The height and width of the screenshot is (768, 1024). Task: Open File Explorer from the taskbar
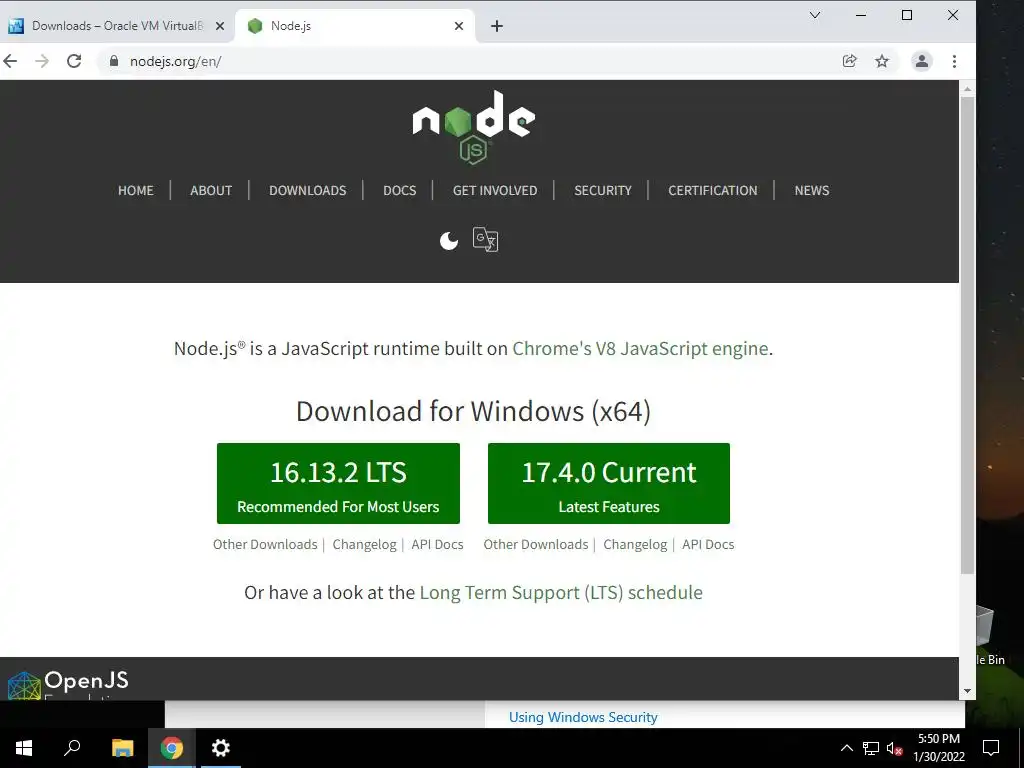coord(122,748)
